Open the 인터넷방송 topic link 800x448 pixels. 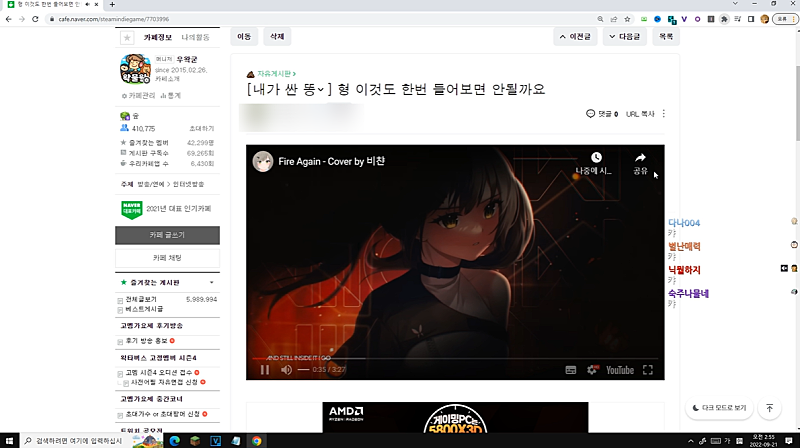(x=188, y=184)
